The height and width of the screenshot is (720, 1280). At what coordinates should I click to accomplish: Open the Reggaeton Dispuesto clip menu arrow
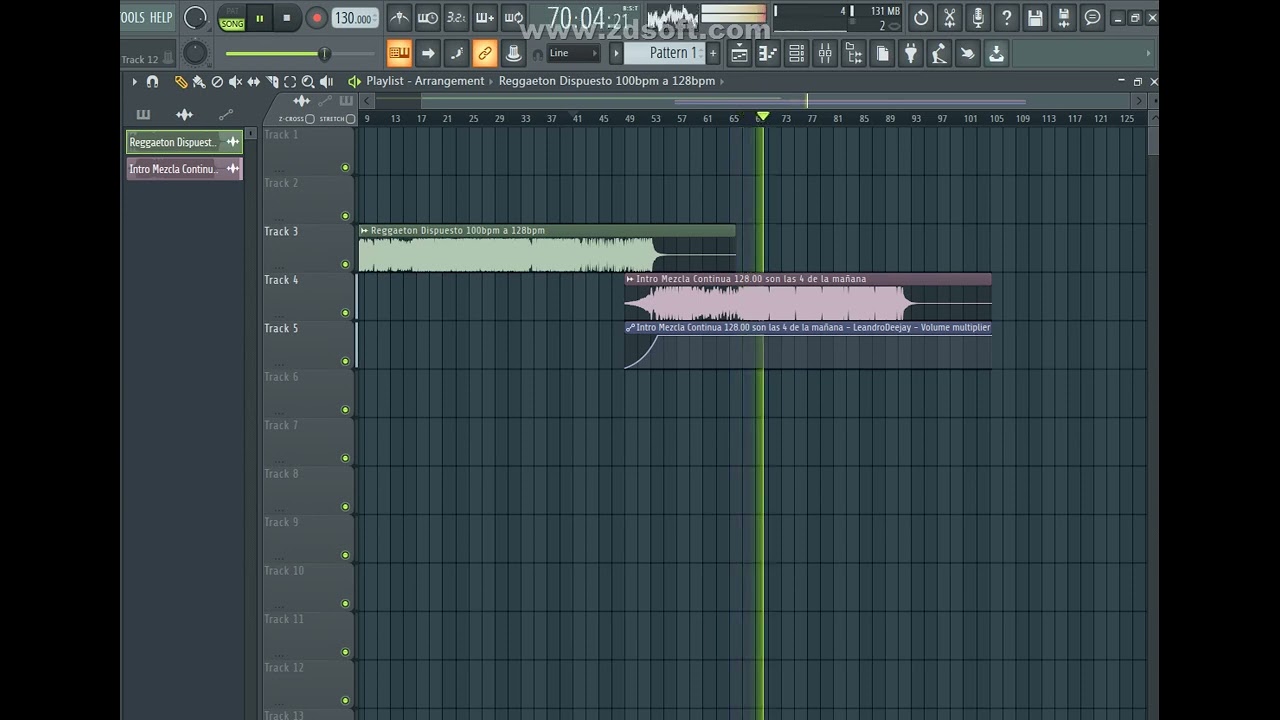[x=364, y=231]
